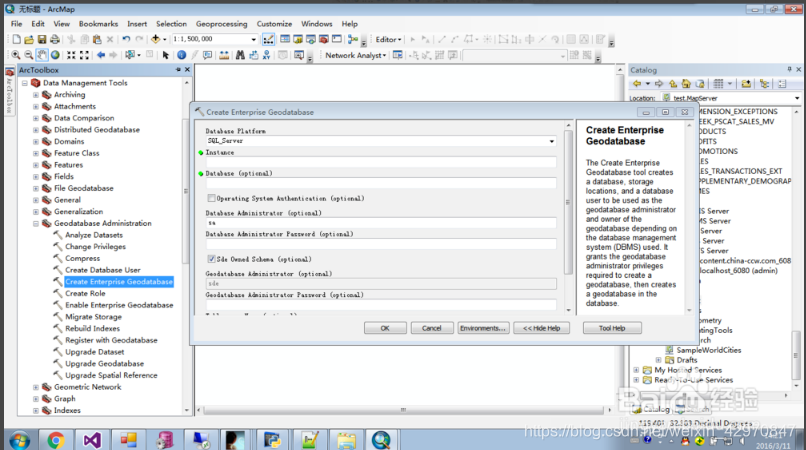Click the Database (optional) input field
806x450 pixels.
(x=381, y=183)
